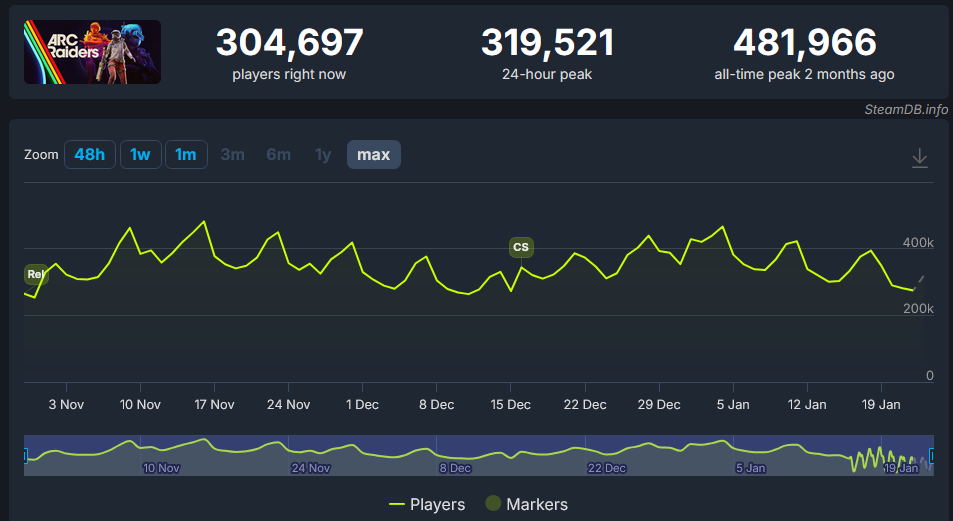
Task: Click the 29 Dec axis label
Action: click(x=659, y=404)
